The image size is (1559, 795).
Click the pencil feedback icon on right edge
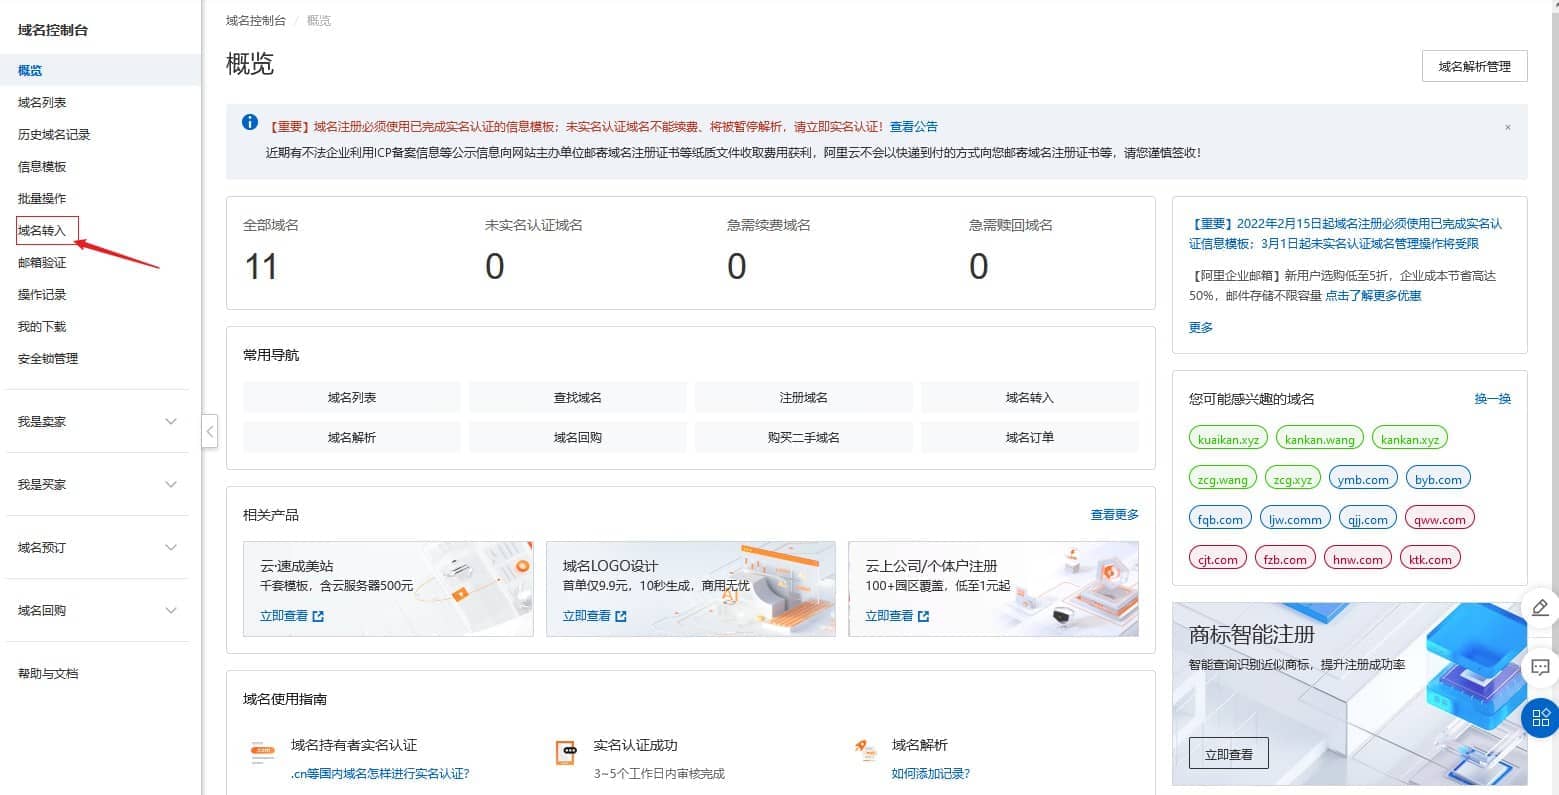[1540, 607]
